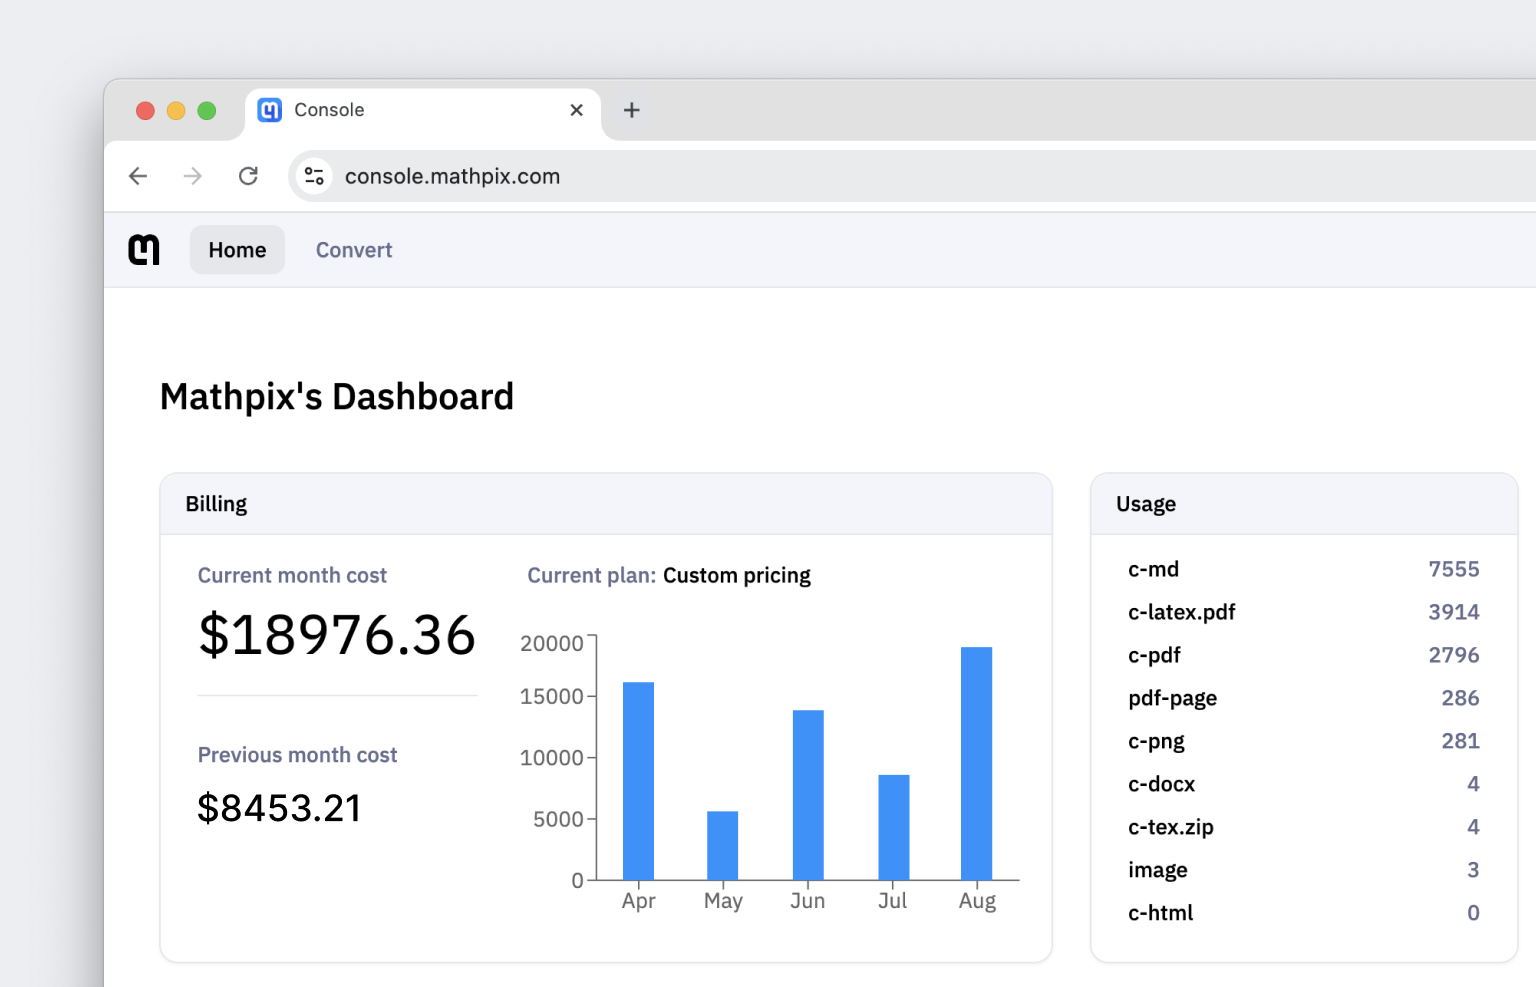
Task: Click the Mathpix logo icon
Action: pyautogui.click(x=144, y=250)
